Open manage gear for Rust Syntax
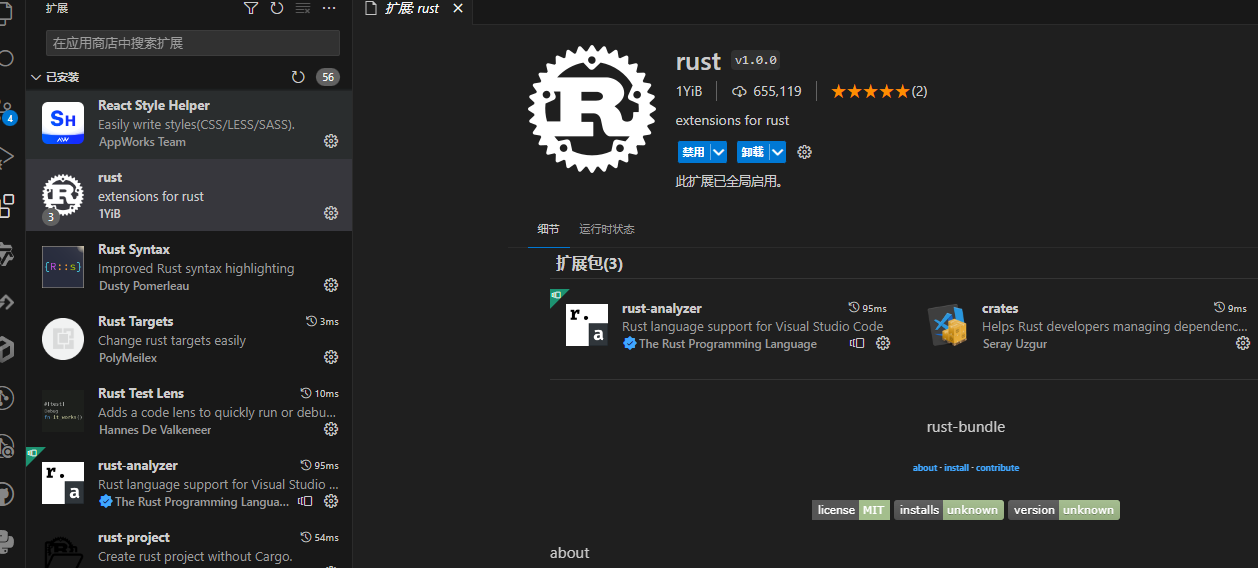This screenshot has height=568, width=1258. pyautogui.click(x=331, y=285)
